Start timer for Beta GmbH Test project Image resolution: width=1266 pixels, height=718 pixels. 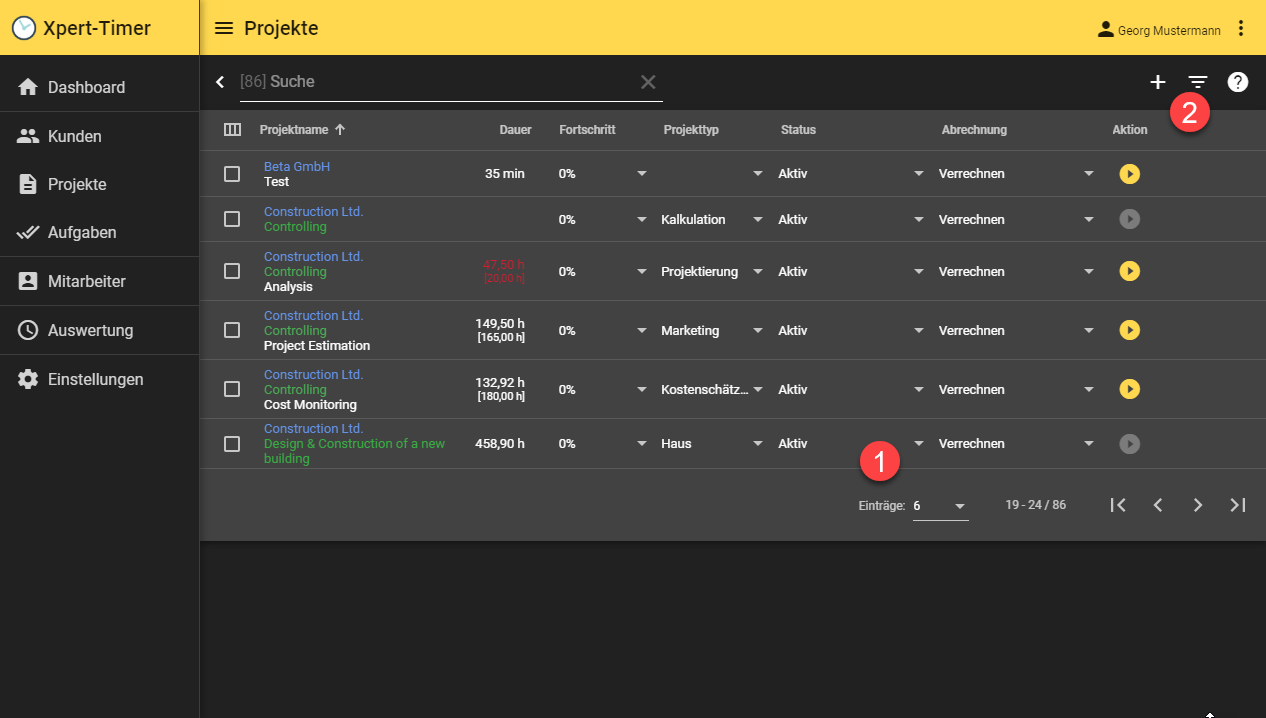tap(1129, 174)
